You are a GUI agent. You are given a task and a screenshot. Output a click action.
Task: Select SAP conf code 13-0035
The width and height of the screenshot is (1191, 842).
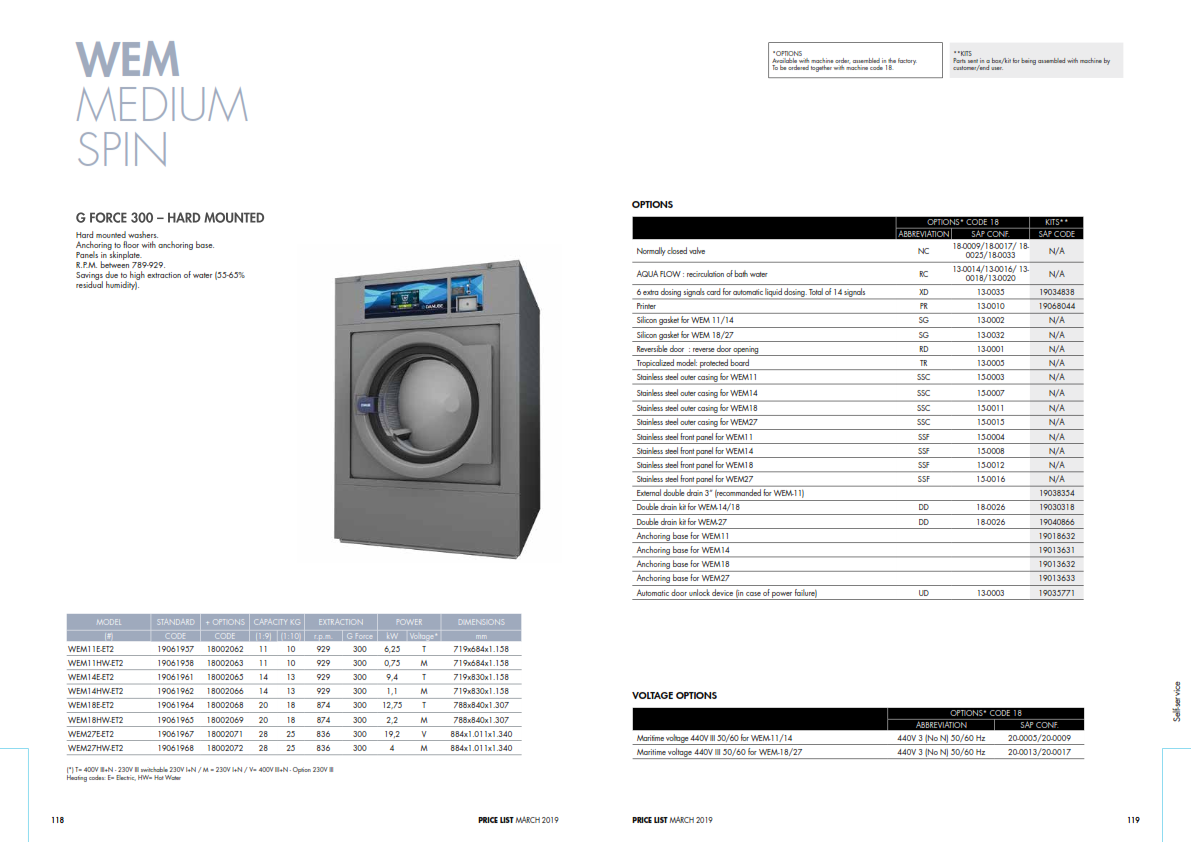990,292
